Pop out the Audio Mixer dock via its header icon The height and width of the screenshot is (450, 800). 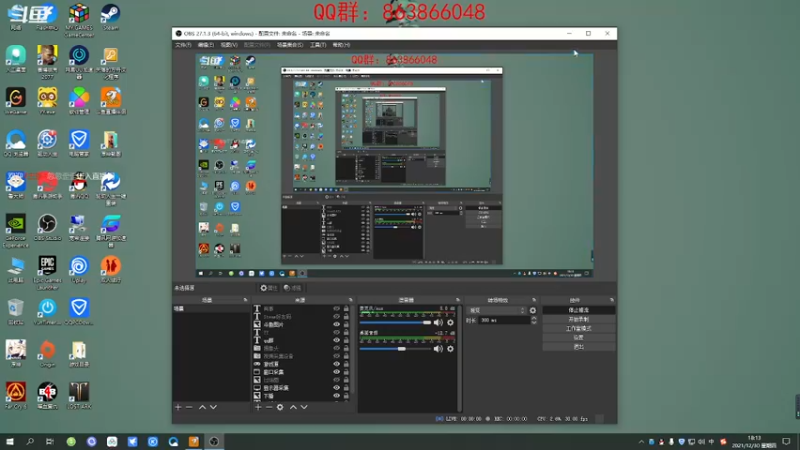pos(458,300)
